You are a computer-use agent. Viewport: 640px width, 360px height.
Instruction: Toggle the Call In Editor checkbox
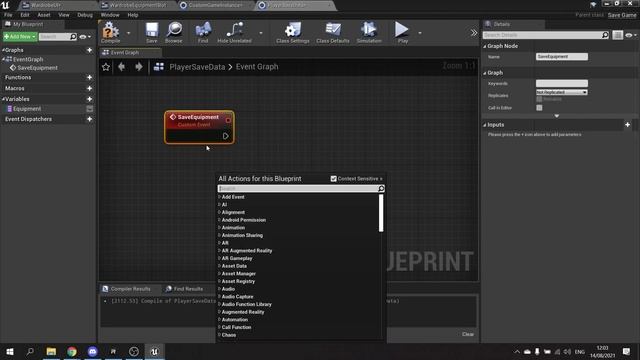(x=539, y=108)
